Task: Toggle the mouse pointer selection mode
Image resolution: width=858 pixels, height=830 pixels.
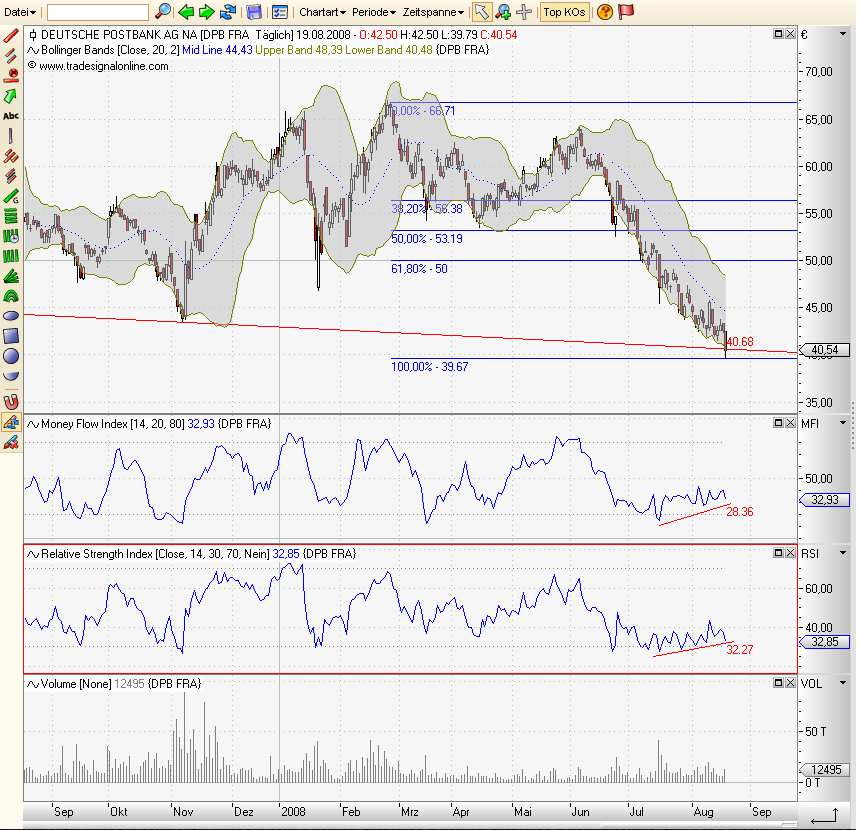Action: pos(481,12)
